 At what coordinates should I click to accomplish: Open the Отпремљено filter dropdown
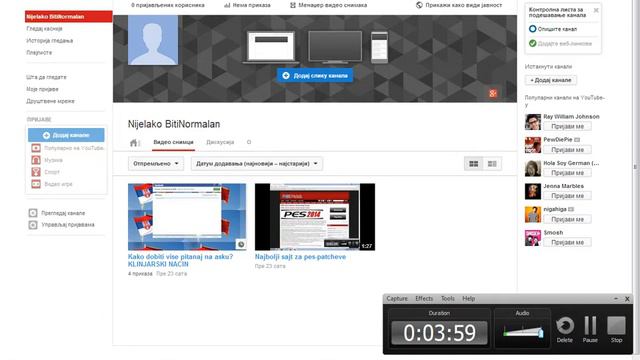[x=156, y=164]
